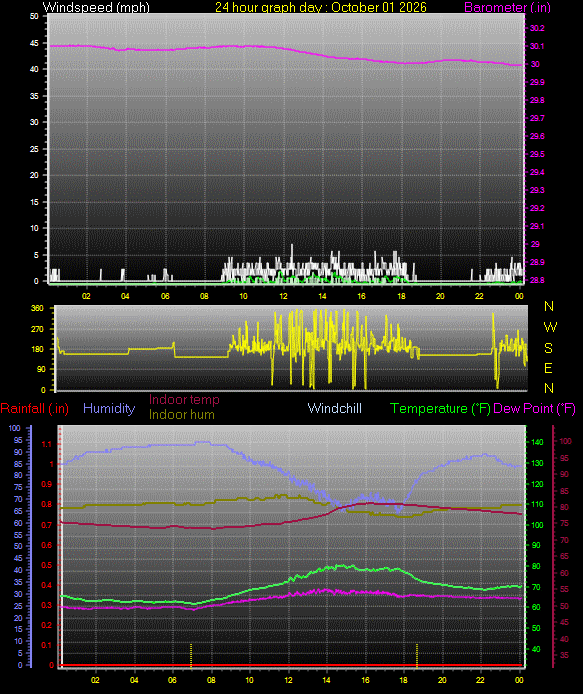583x694 pixels.
Task: Click the Humidity legend label
Action: [109, 409]
